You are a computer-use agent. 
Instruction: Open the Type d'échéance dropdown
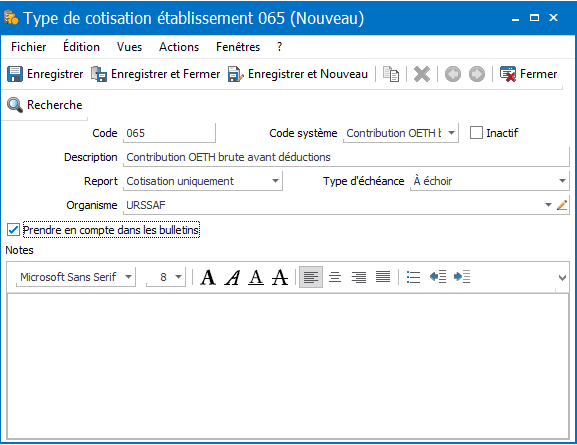click(x=562, y=181)
